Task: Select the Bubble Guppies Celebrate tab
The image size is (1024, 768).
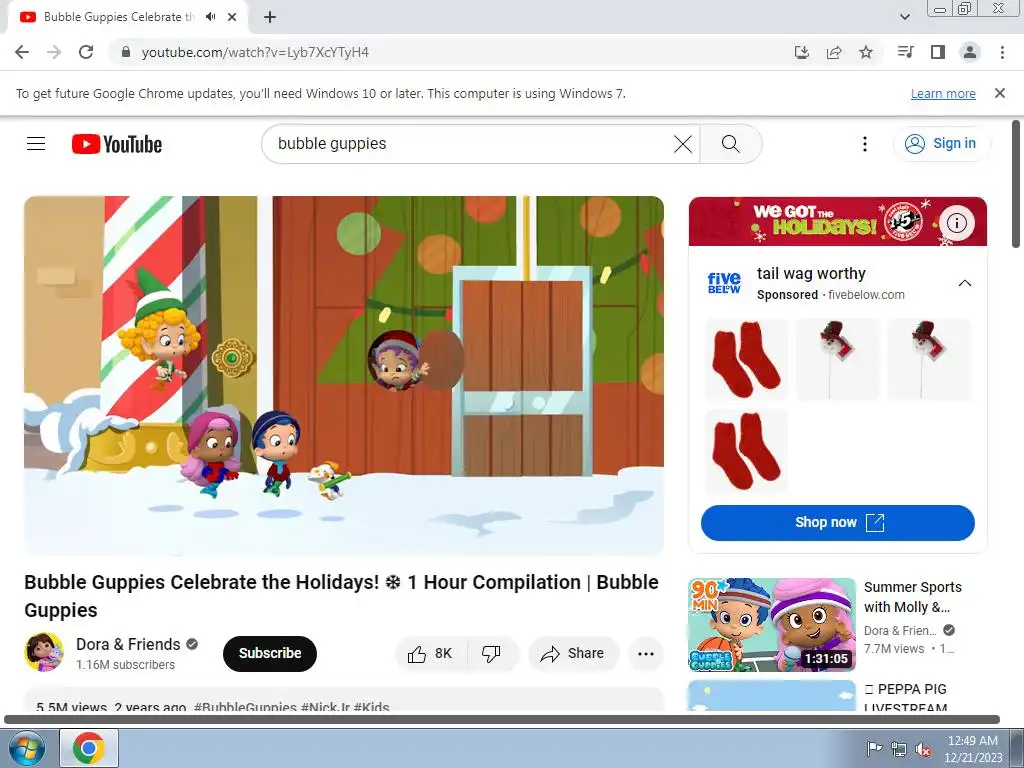Action: coord(119,17)
